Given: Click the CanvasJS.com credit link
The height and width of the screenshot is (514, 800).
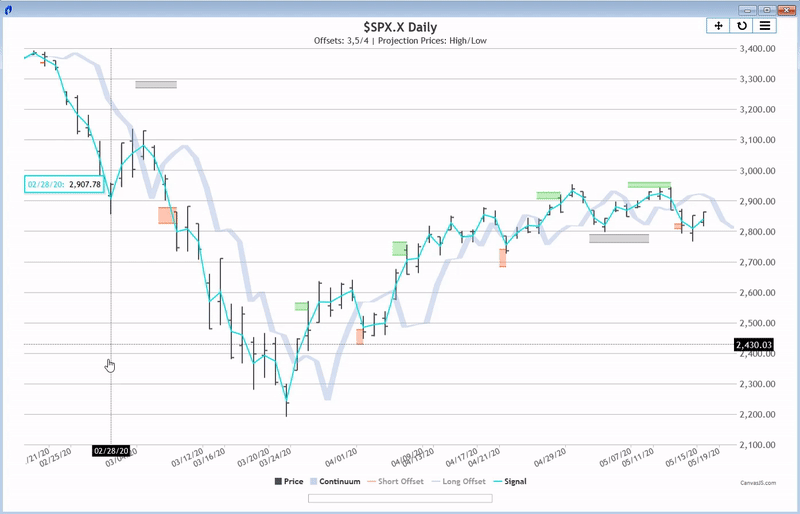Looking at the screenshot, I should [758, 483].
